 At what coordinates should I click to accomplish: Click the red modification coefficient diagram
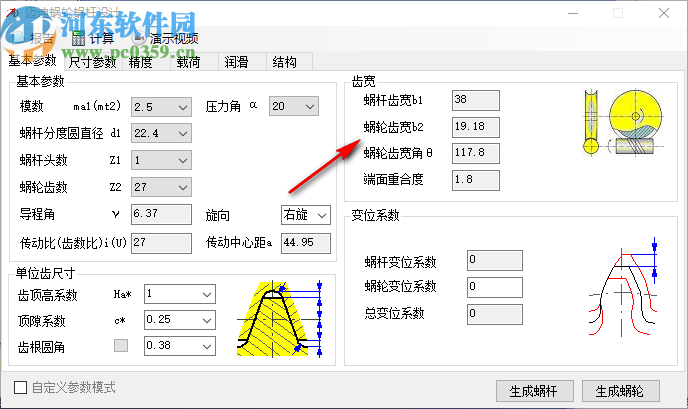623,287
